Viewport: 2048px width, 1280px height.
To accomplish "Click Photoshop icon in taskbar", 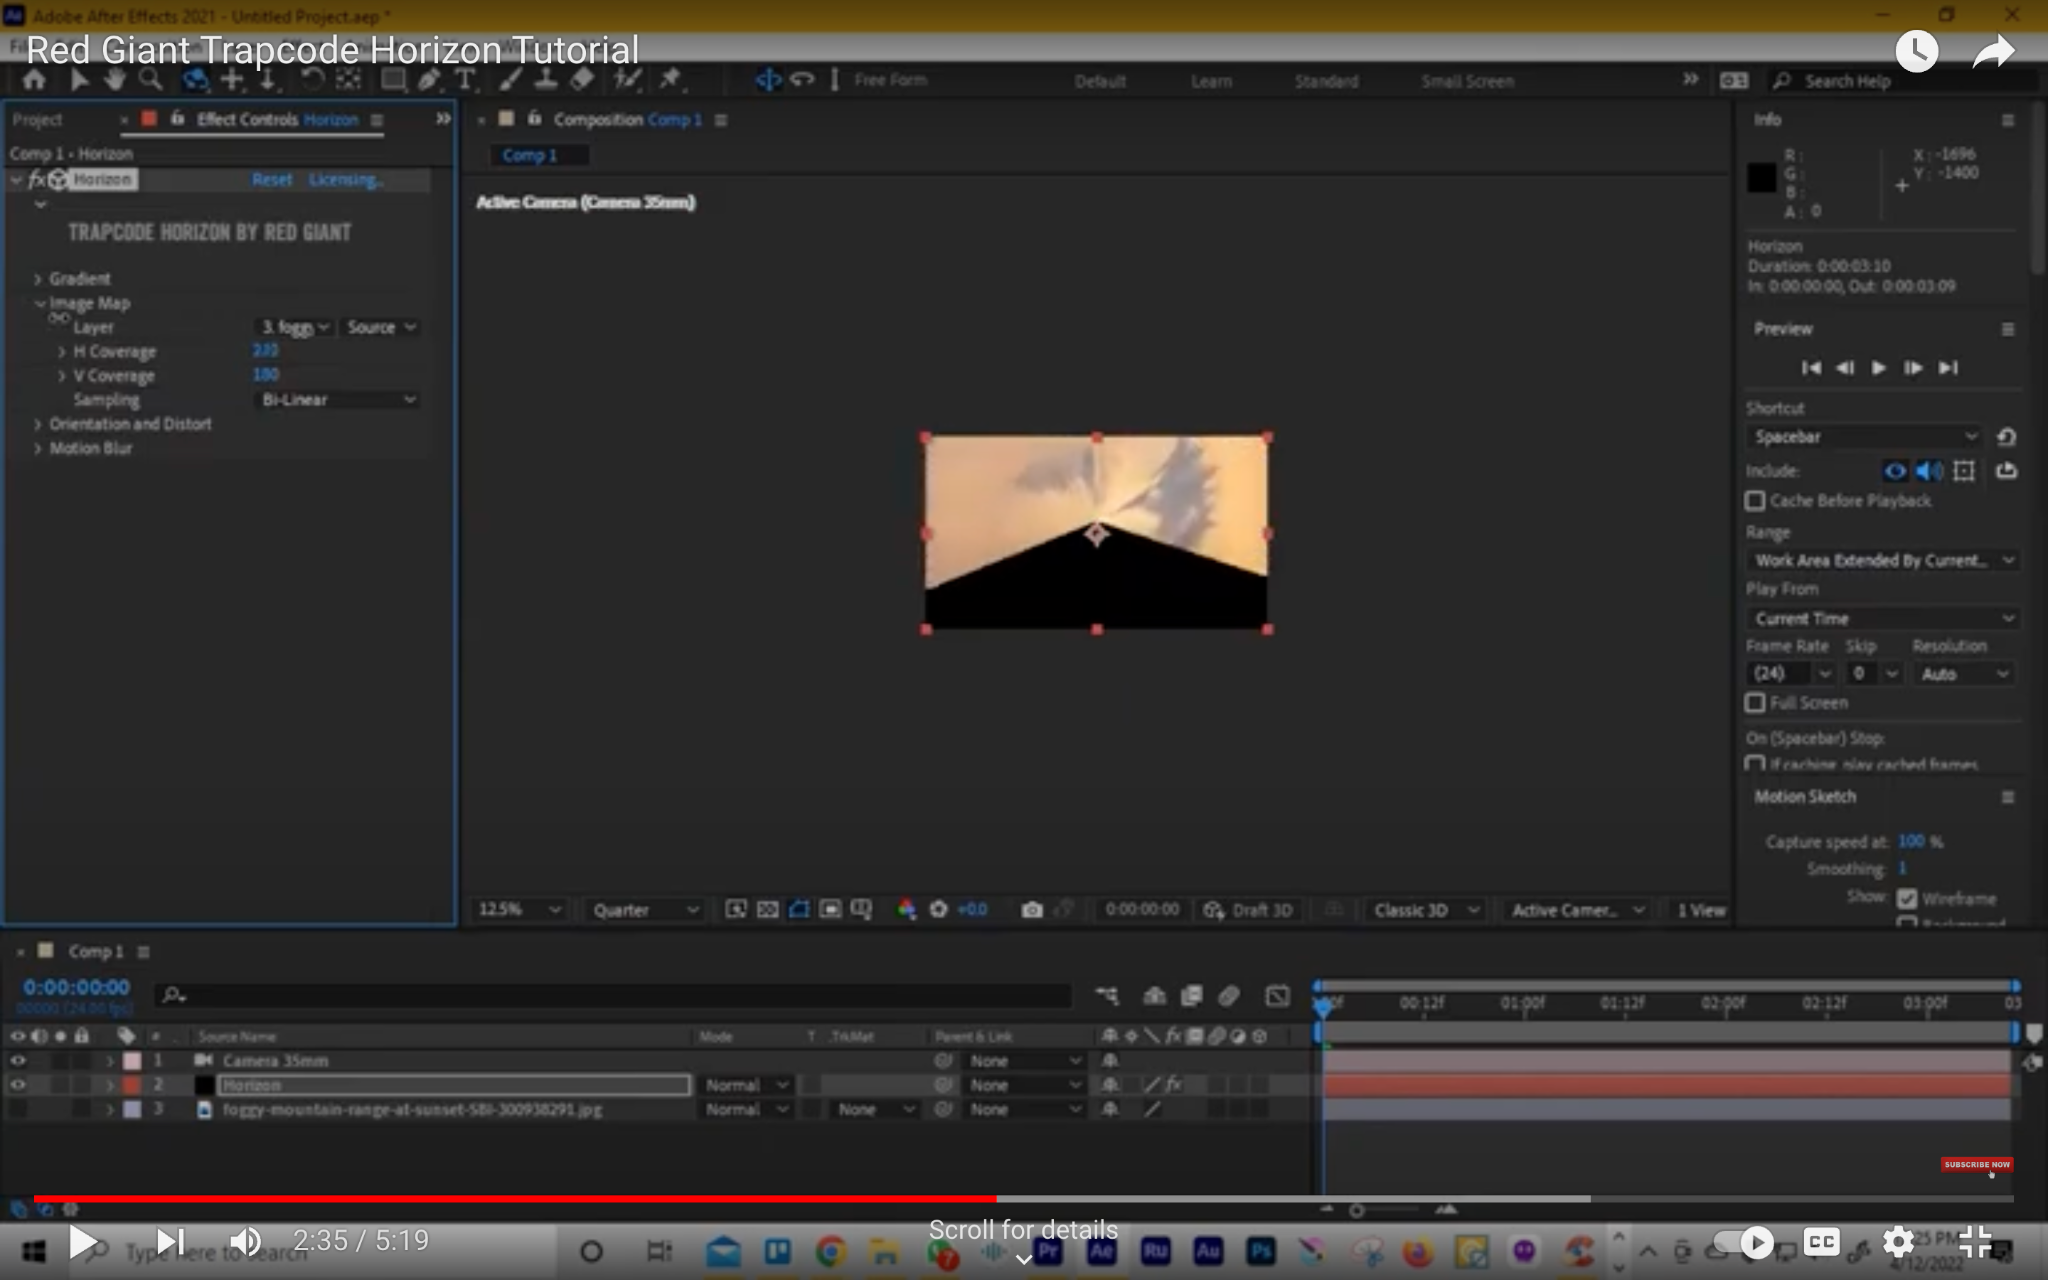I will coord(1261,1251).
